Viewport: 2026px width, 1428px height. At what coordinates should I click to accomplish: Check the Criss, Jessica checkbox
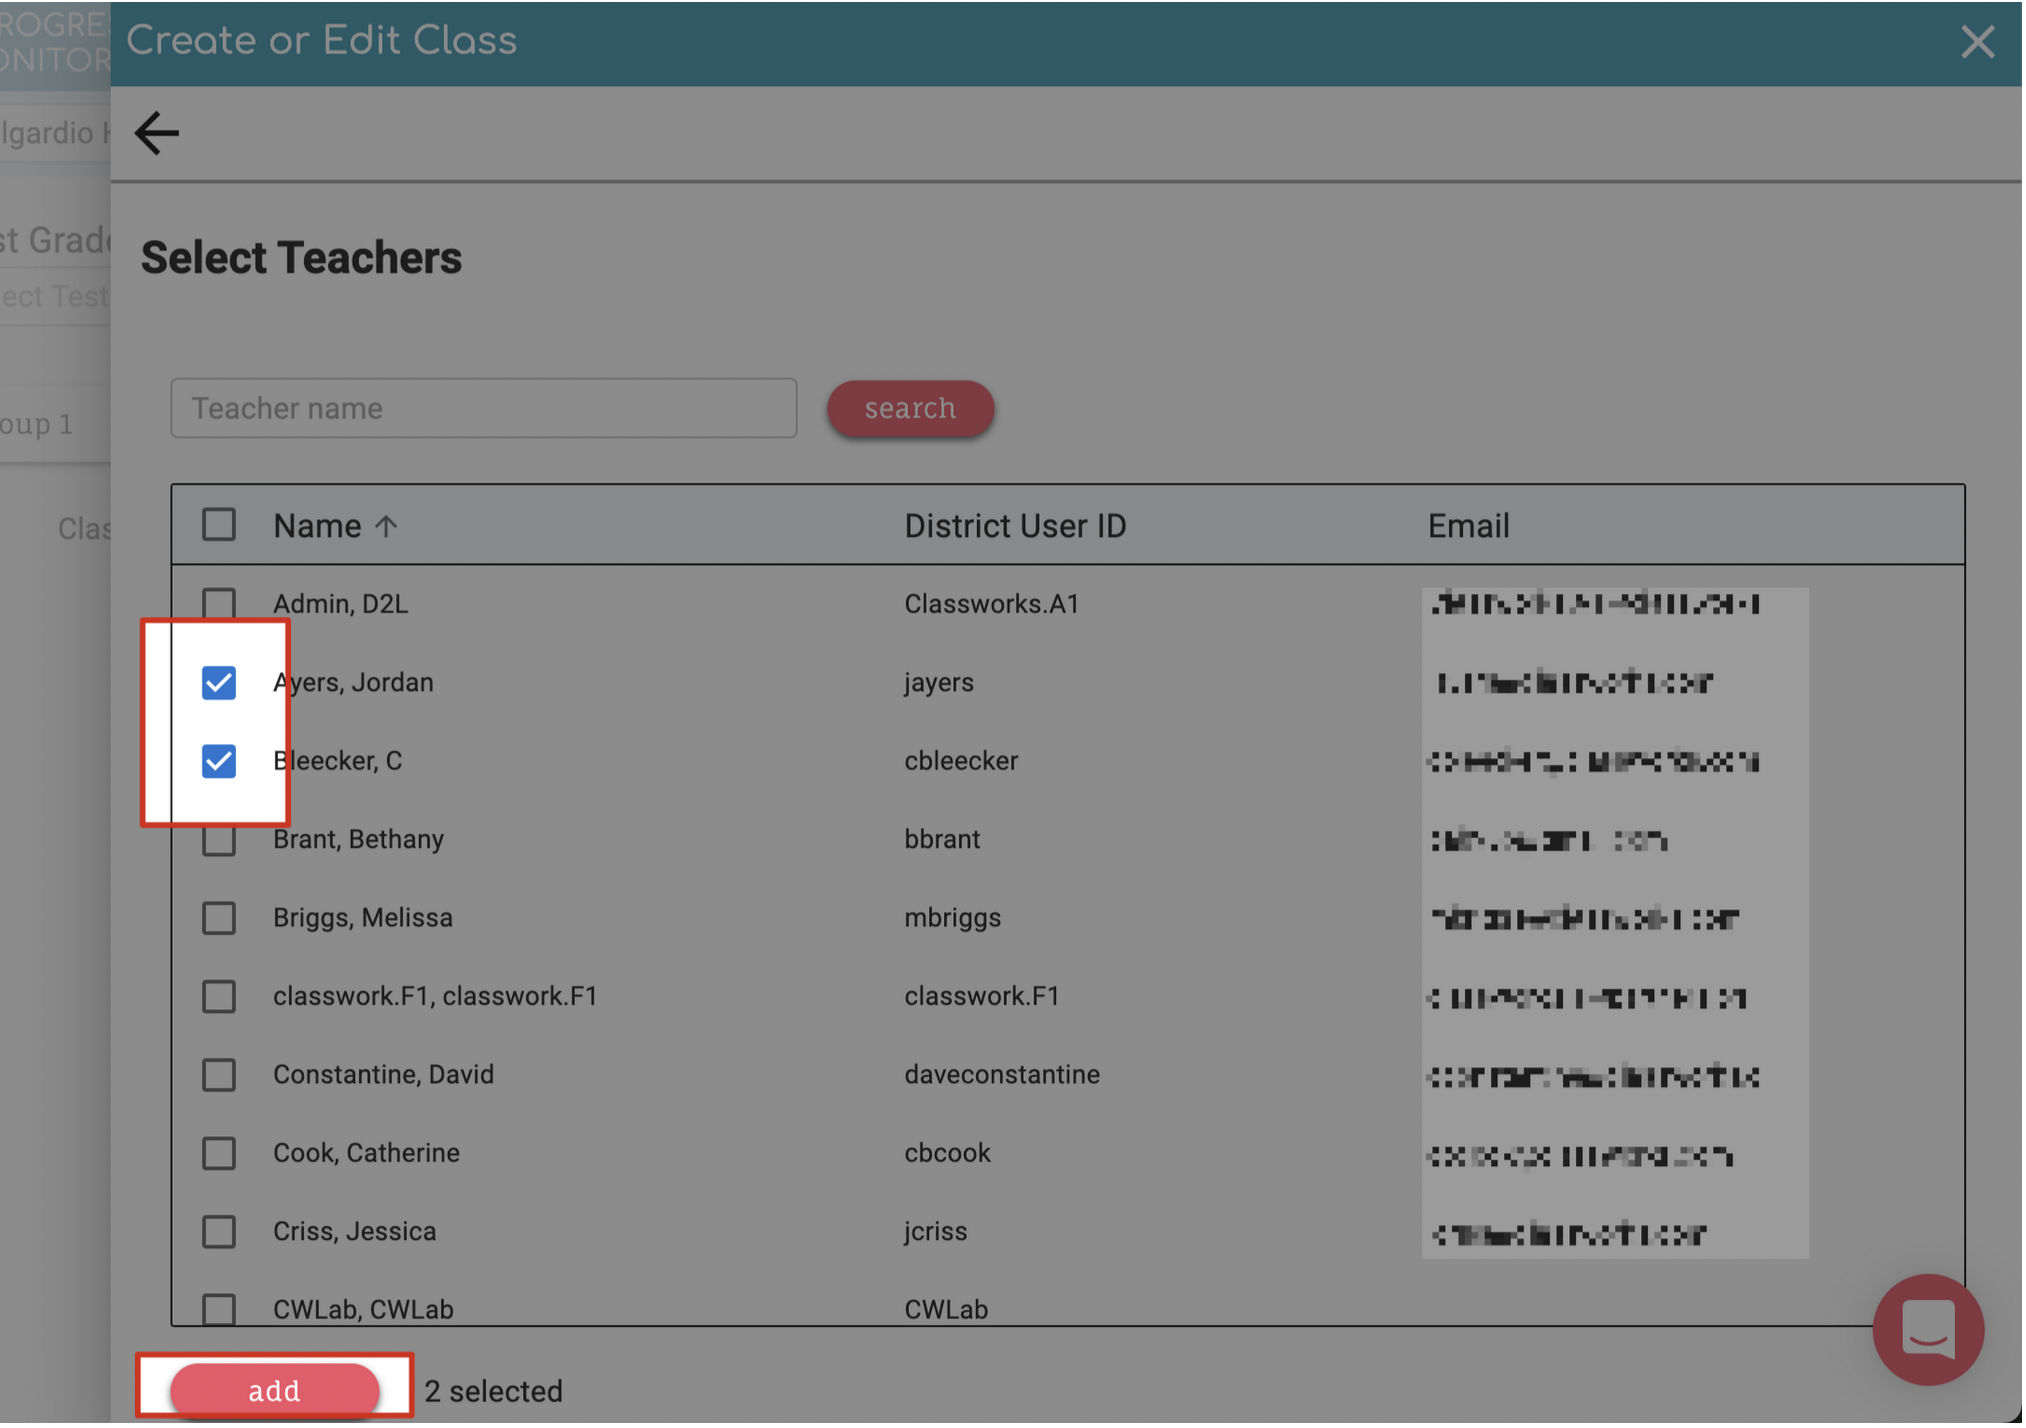pos(219,1233)
